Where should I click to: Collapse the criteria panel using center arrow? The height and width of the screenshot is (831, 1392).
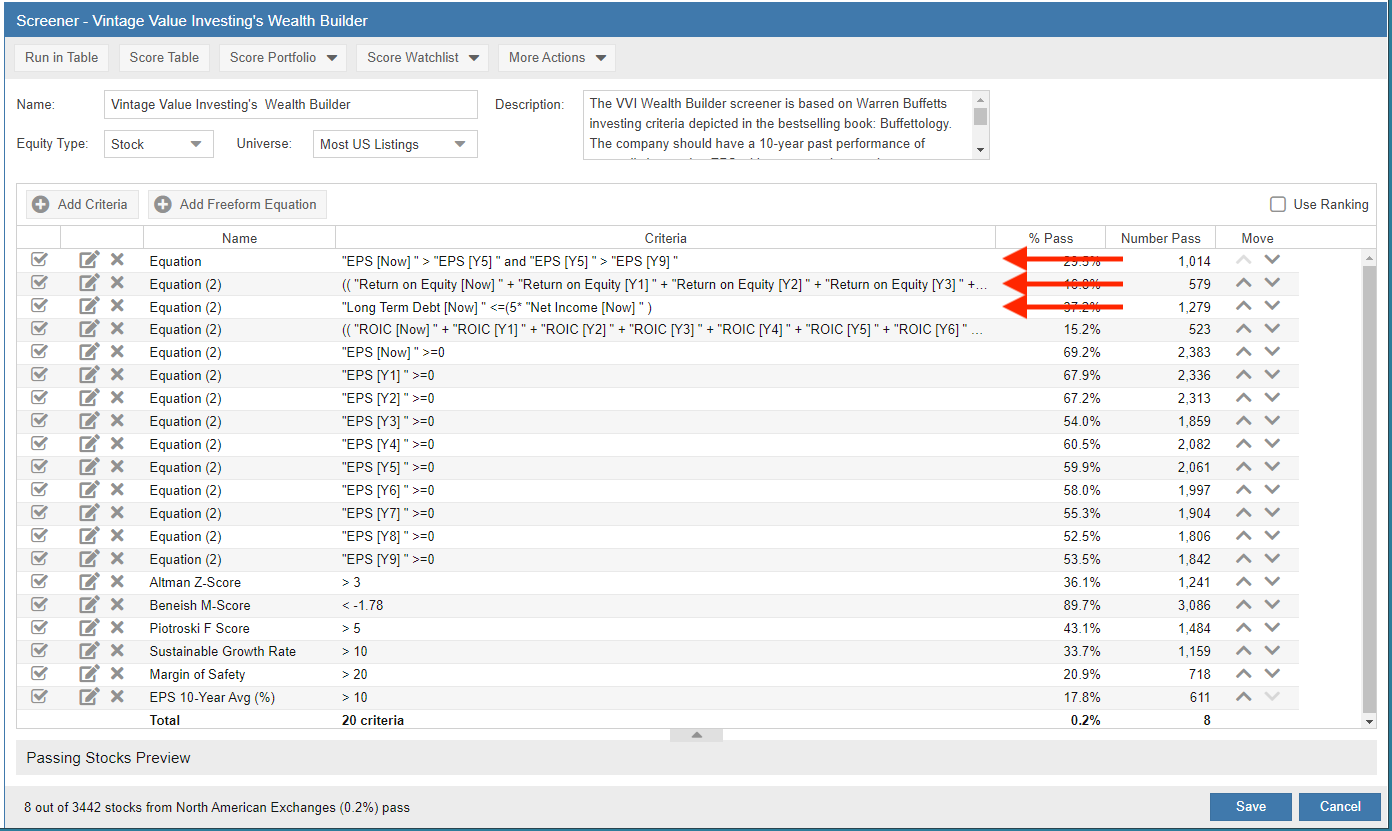pos(697,734)
